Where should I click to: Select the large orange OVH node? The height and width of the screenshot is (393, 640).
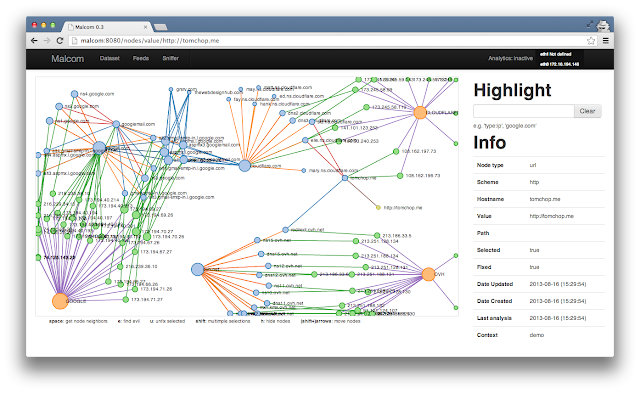point(428,274)
